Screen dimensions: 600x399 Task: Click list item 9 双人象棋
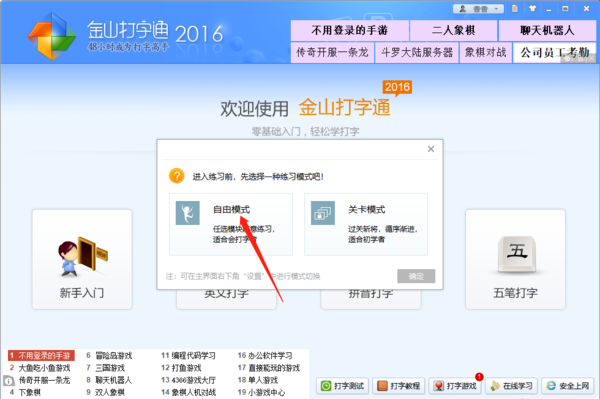[106, 392]
